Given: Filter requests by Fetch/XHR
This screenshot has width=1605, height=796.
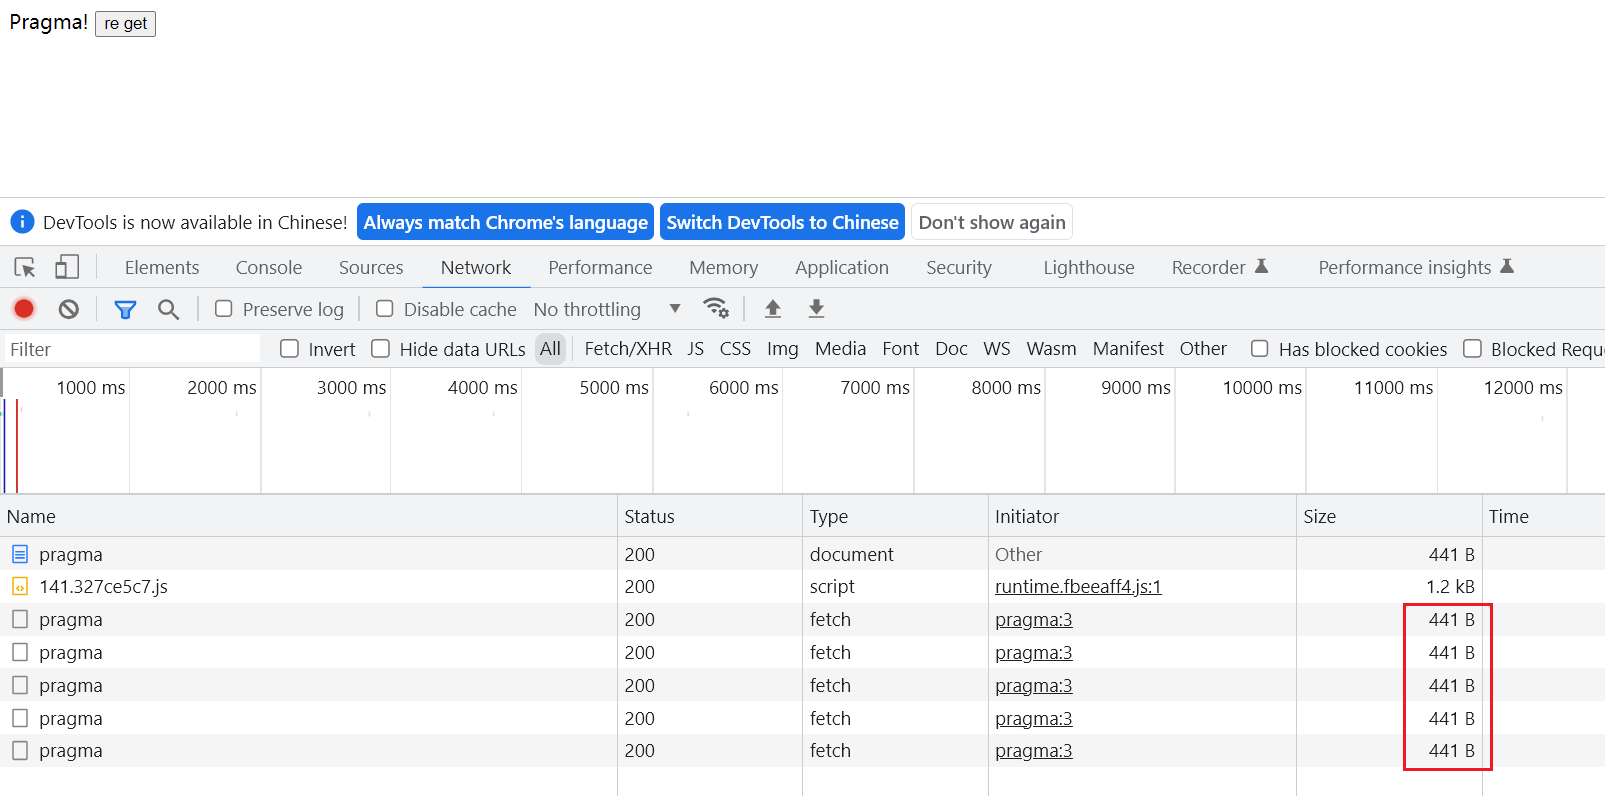Looking at the screenshot, I should (628, 349).
